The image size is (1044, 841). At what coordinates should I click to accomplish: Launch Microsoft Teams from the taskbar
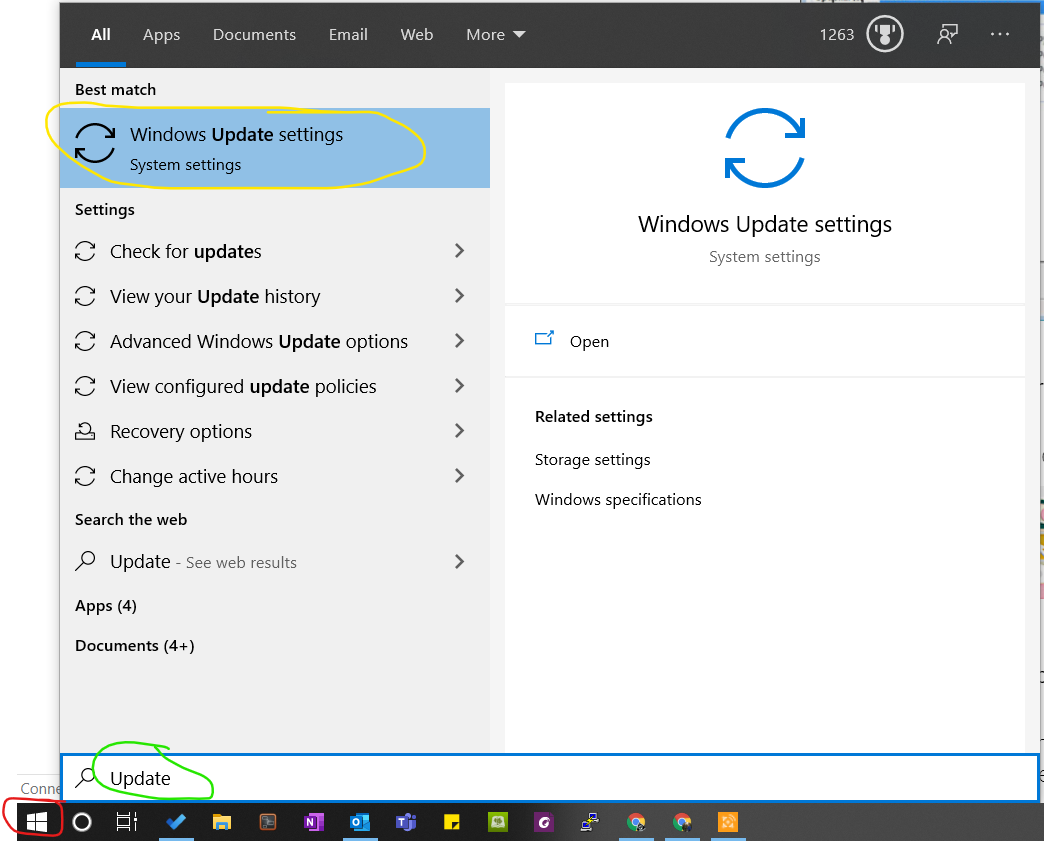pyautogui.click(x=405, y=822)
